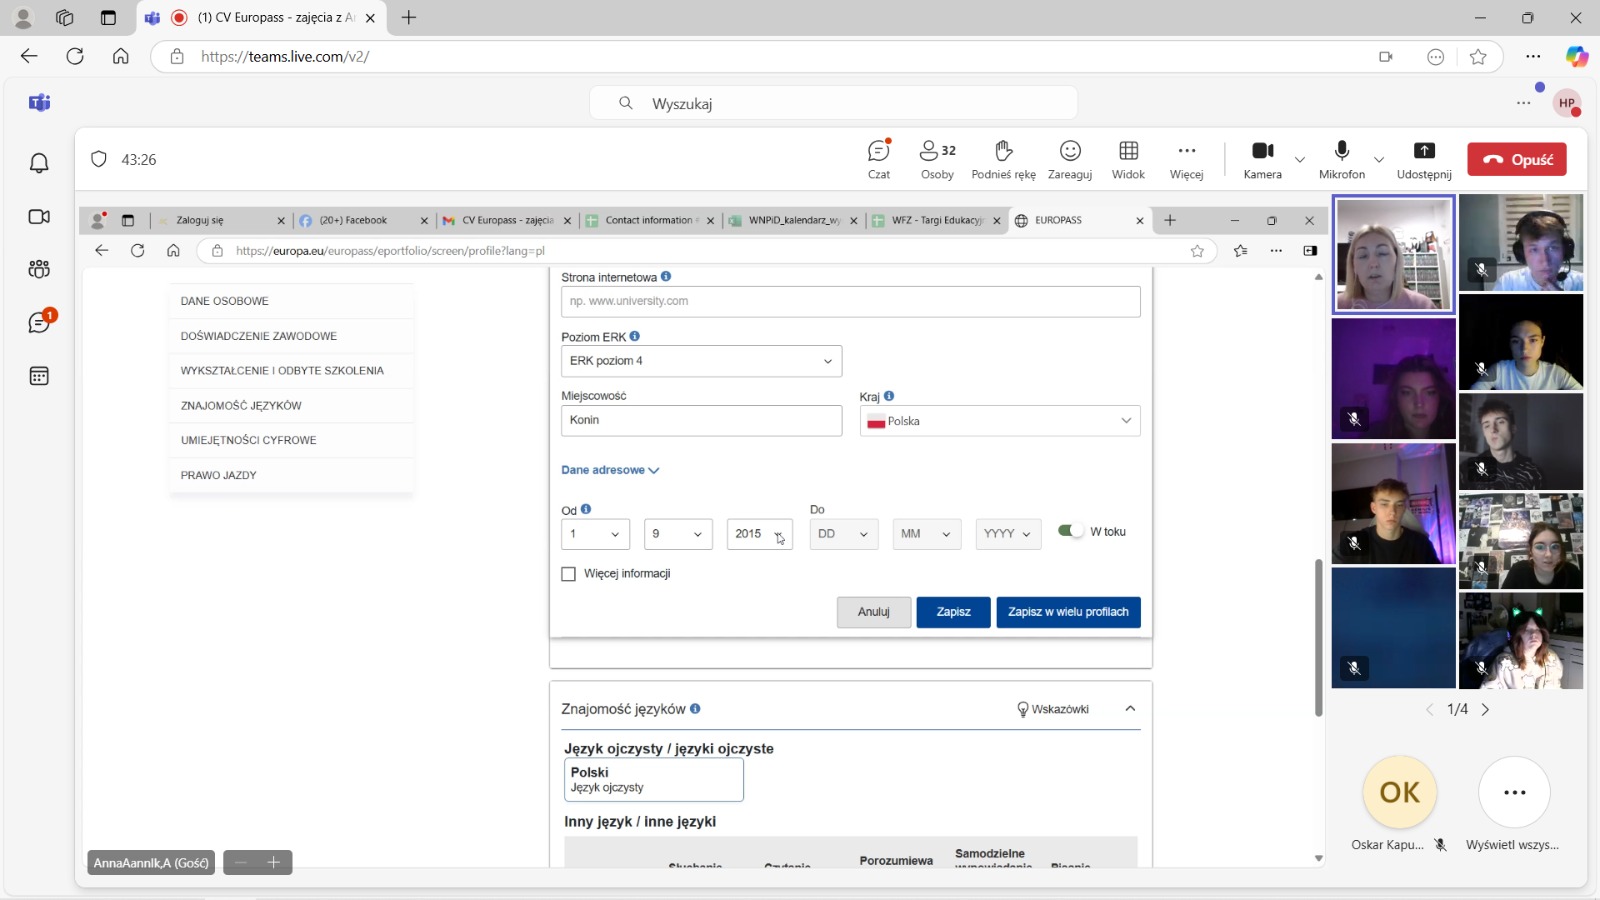
Task: Open the Od year dropdown 2015
Action: (x=759, y=534)
